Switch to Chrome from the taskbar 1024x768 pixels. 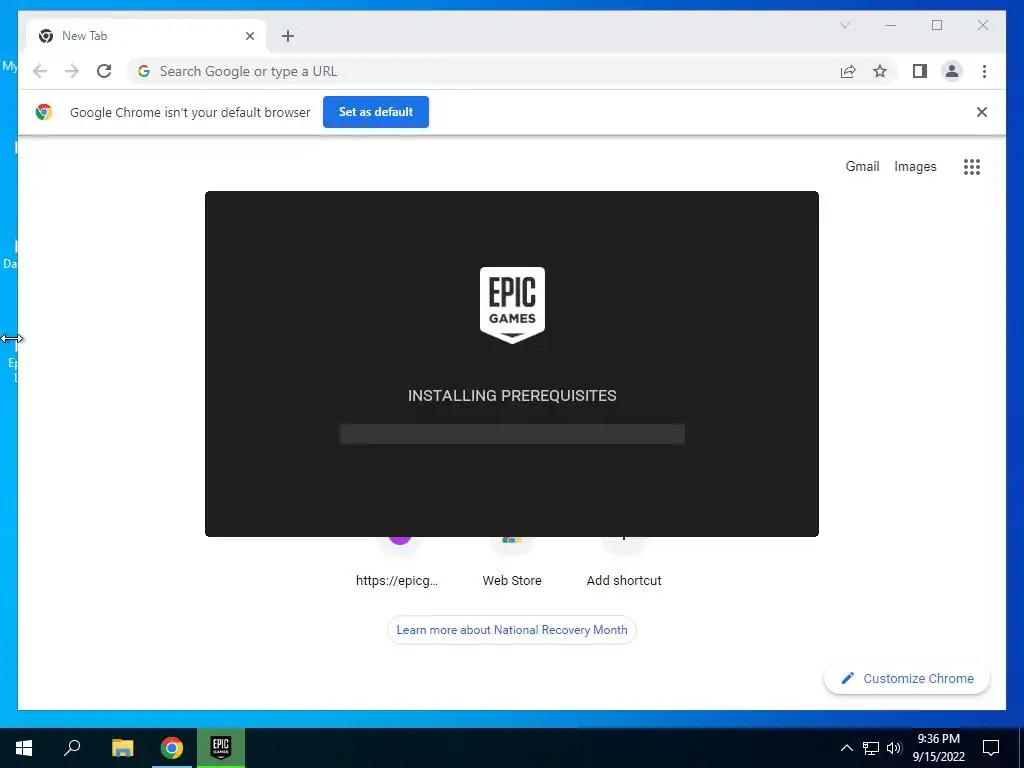coord(172,748)
